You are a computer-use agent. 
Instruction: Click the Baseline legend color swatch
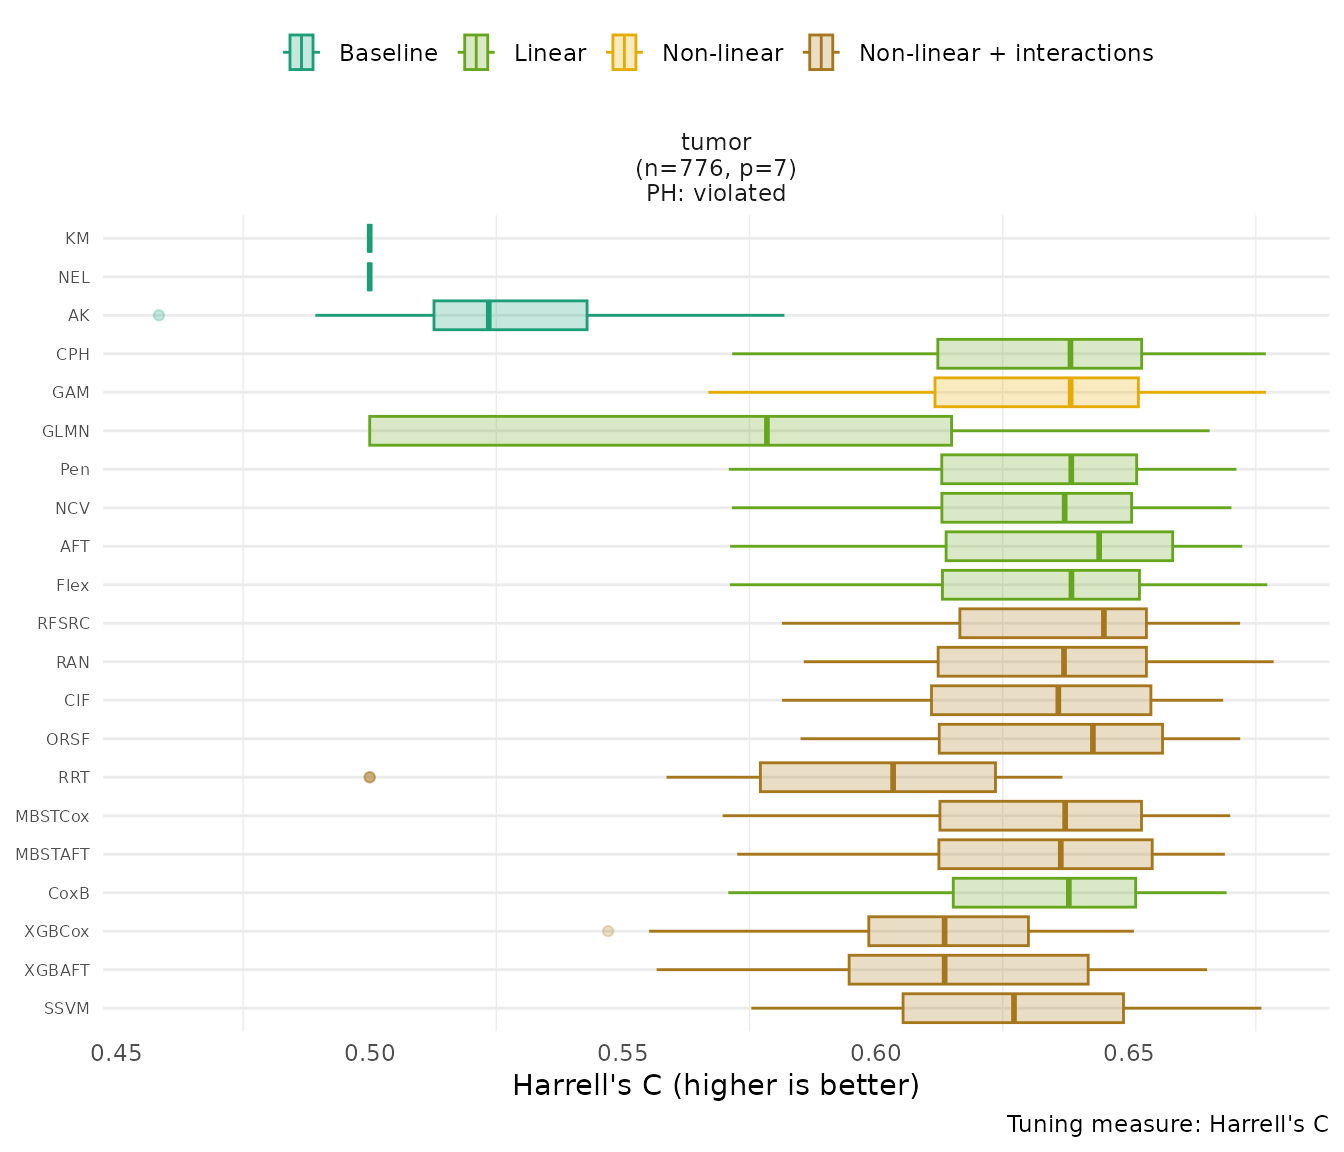pyautogui.click(x=301, y=53)
